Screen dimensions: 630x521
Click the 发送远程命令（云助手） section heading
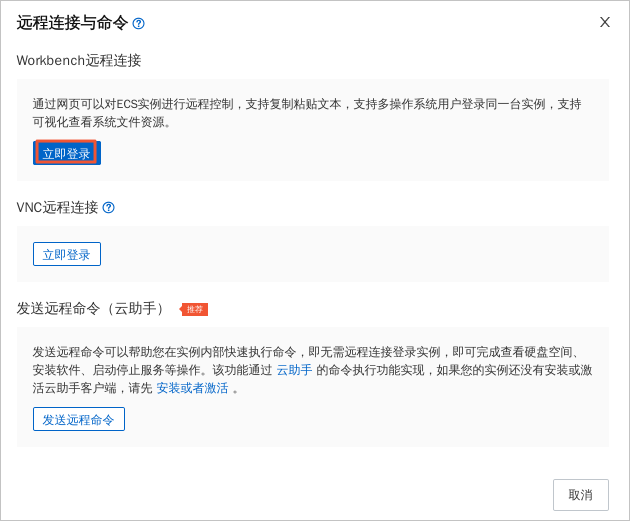[x=92, y=308]
